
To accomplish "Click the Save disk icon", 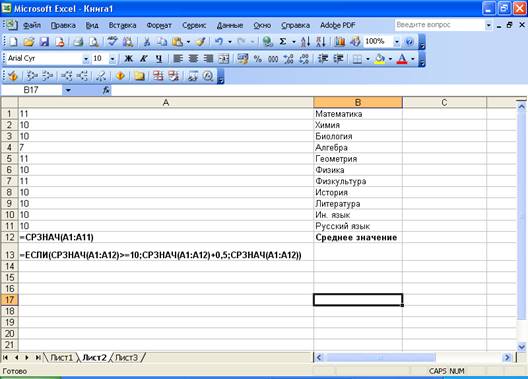I will pos(44,42).
